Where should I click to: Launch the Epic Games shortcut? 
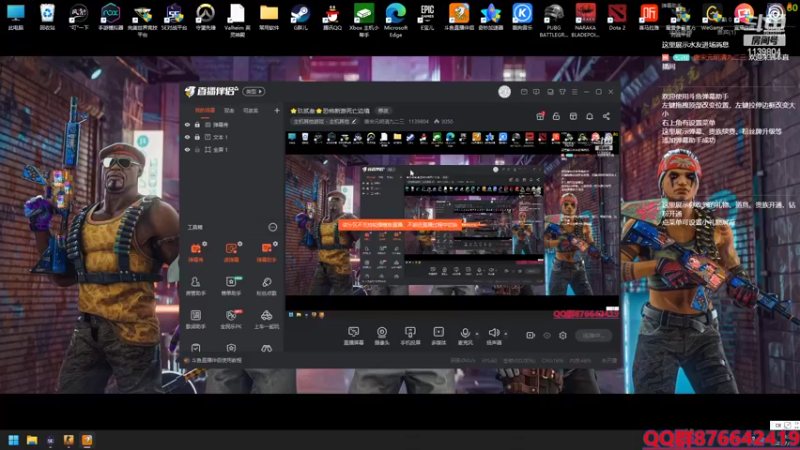[427, 16]
